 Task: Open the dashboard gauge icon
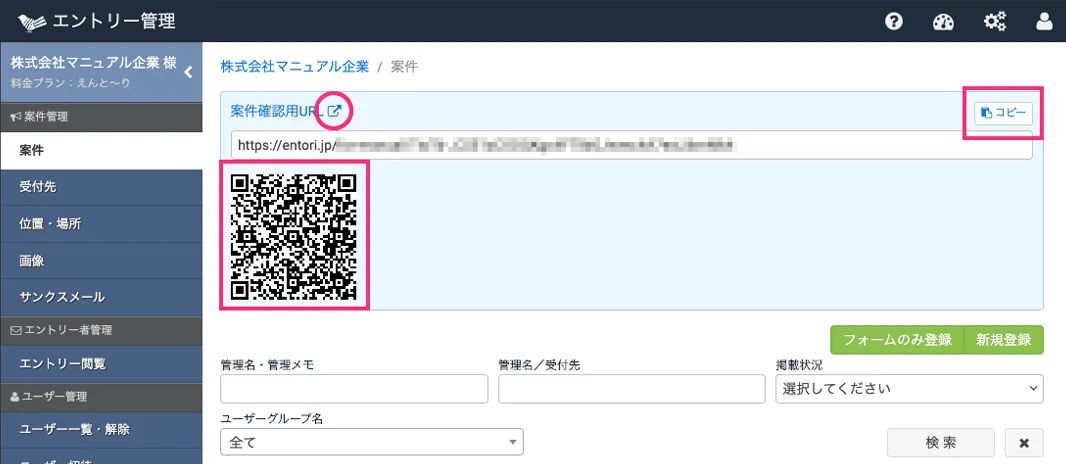click(943, 21)
